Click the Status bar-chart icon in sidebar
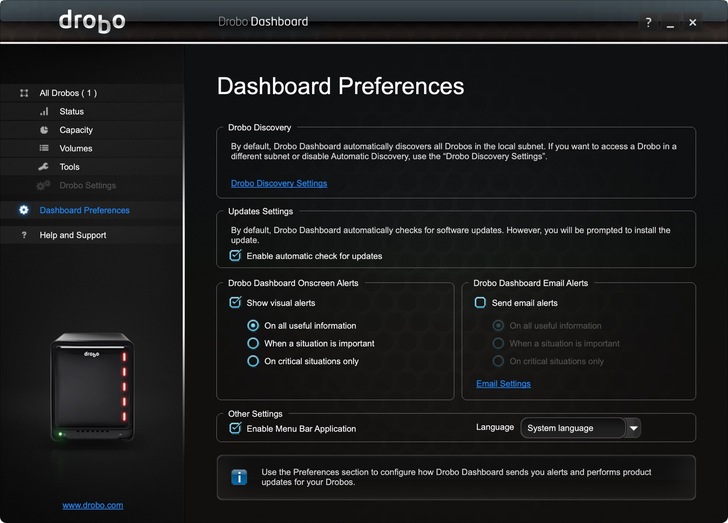Viewport: 728px width, 523px height. (44, 112)
